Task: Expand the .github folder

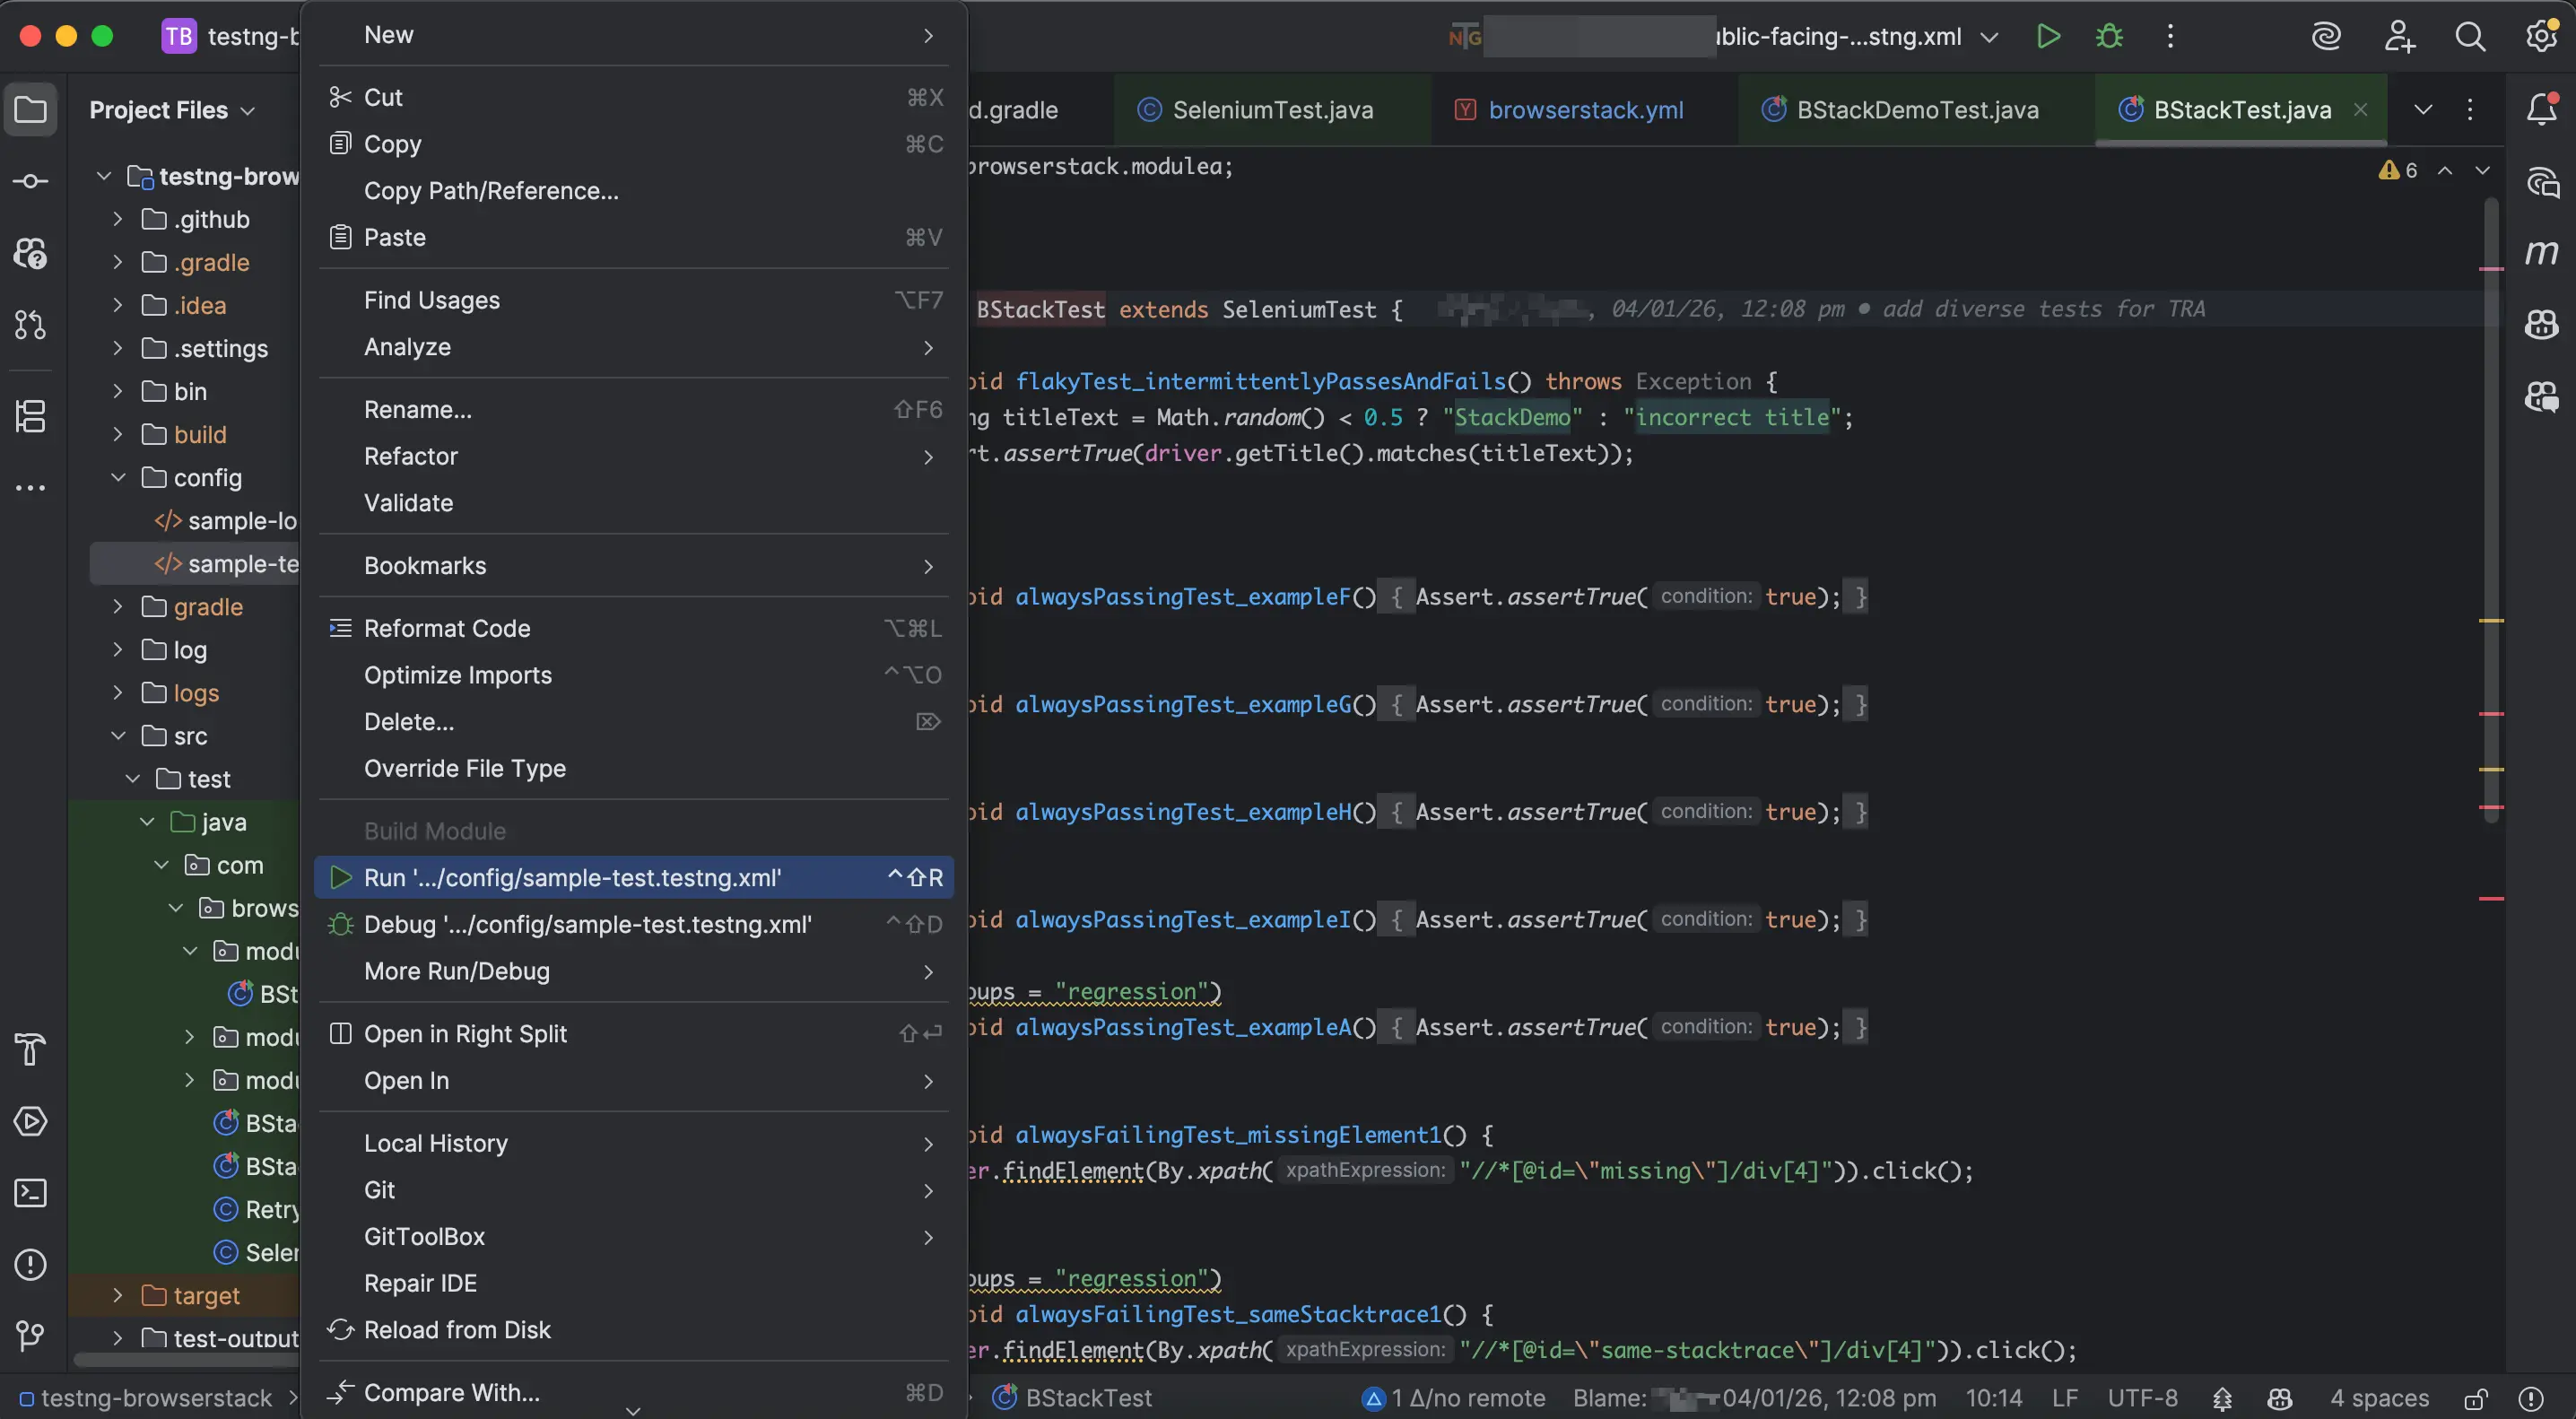Action: click(116, 219)
